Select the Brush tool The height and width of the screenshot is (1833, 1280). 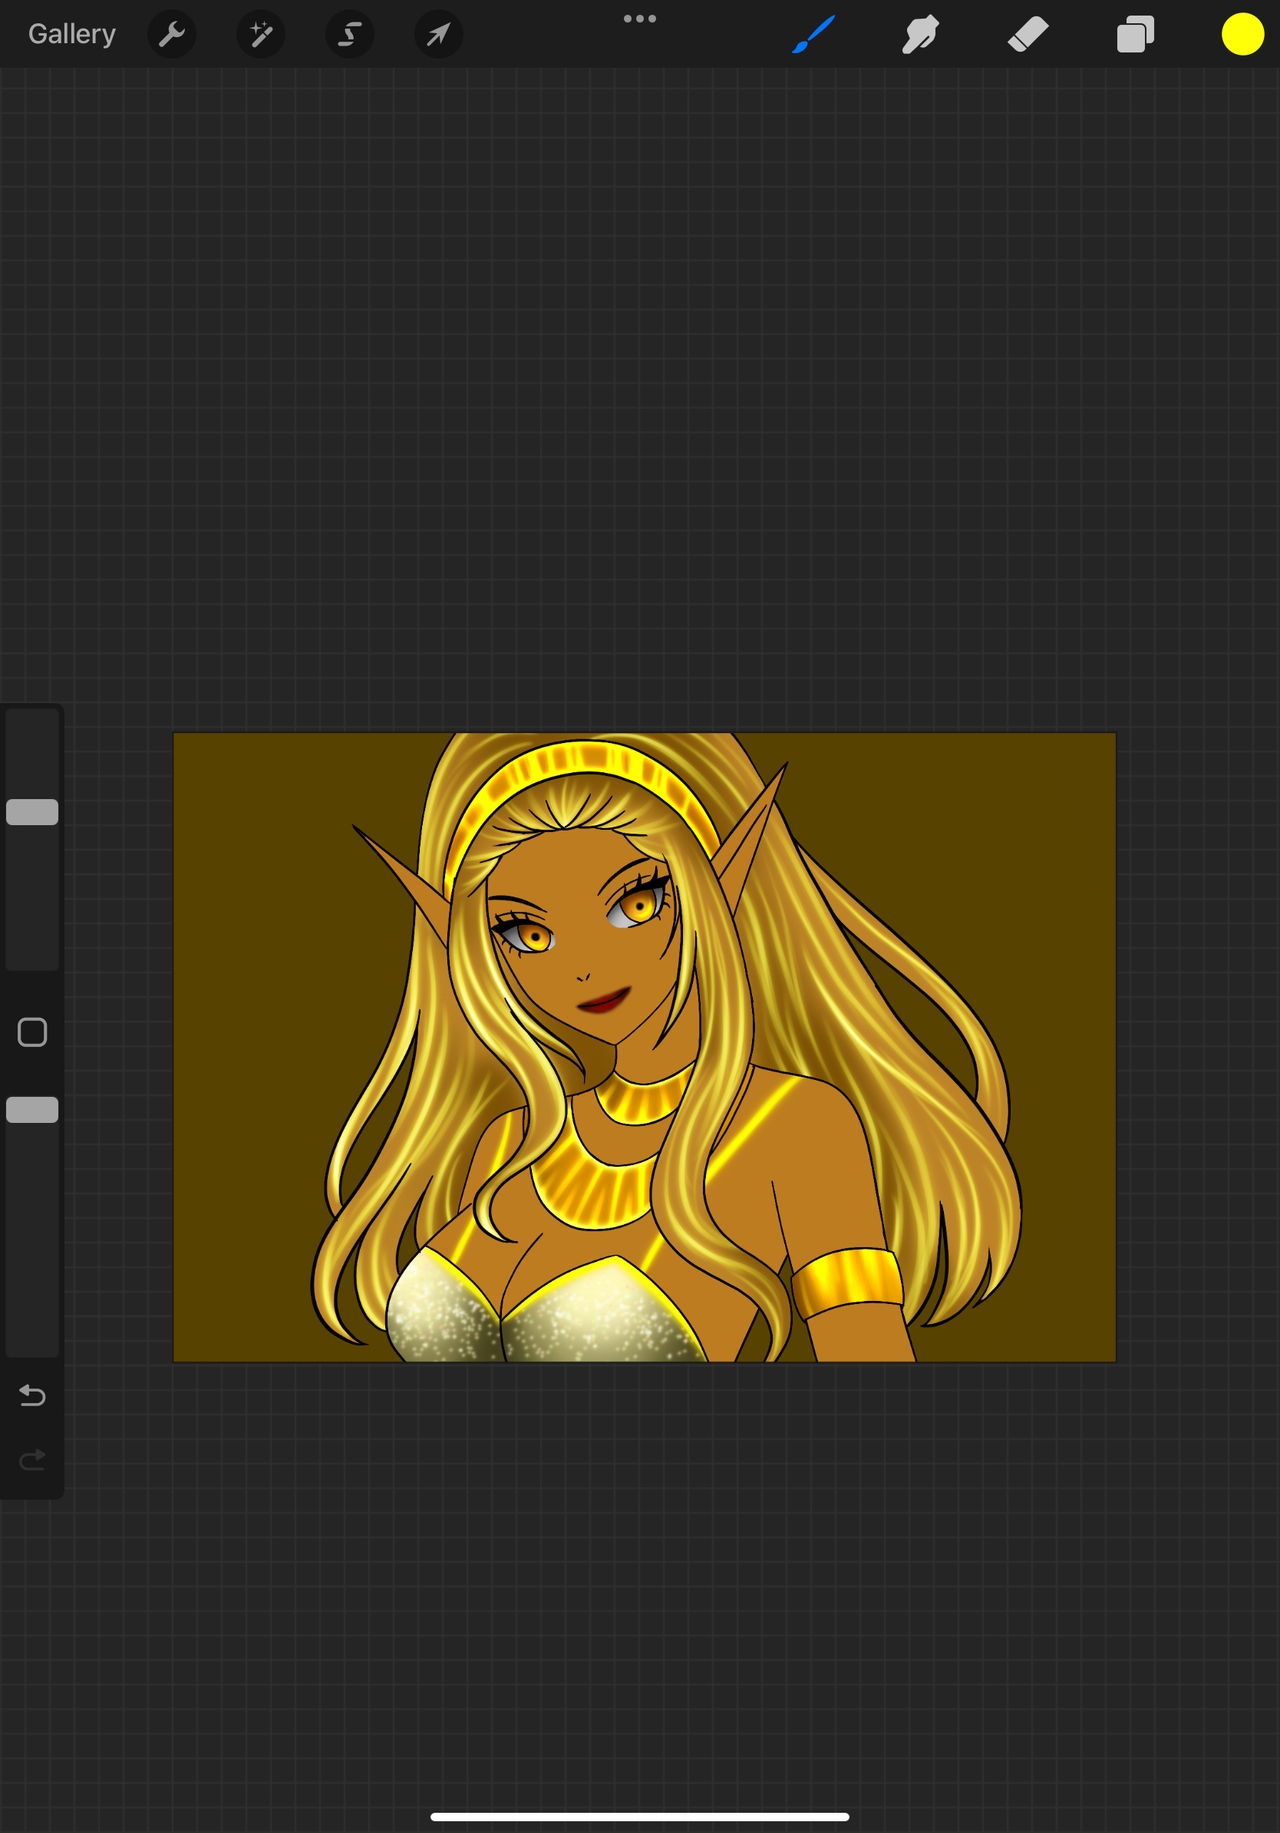pos(813,35)
